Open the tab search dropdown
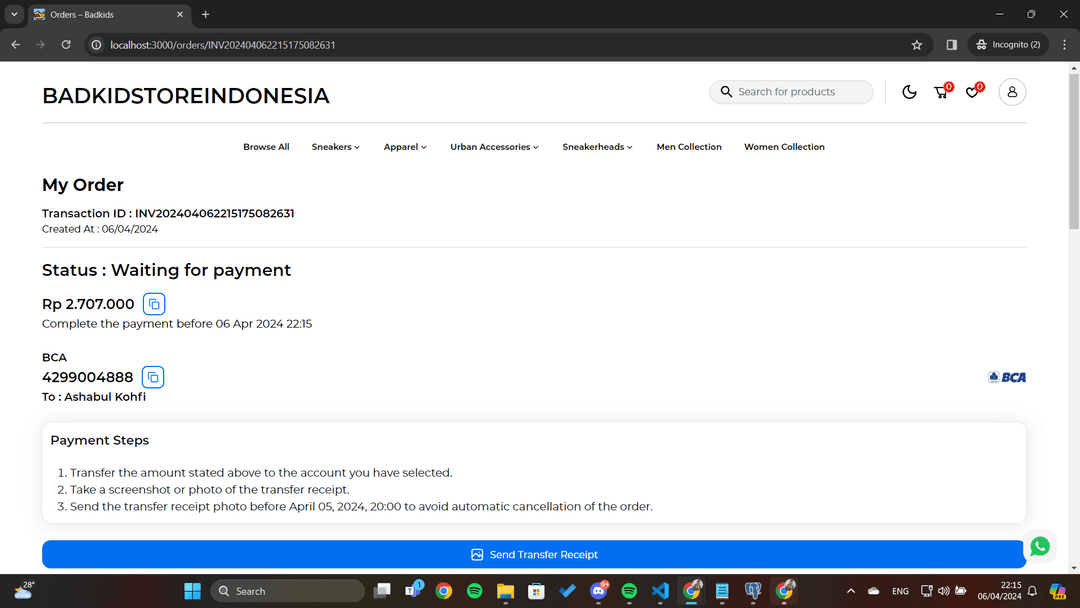 (14, 14)
